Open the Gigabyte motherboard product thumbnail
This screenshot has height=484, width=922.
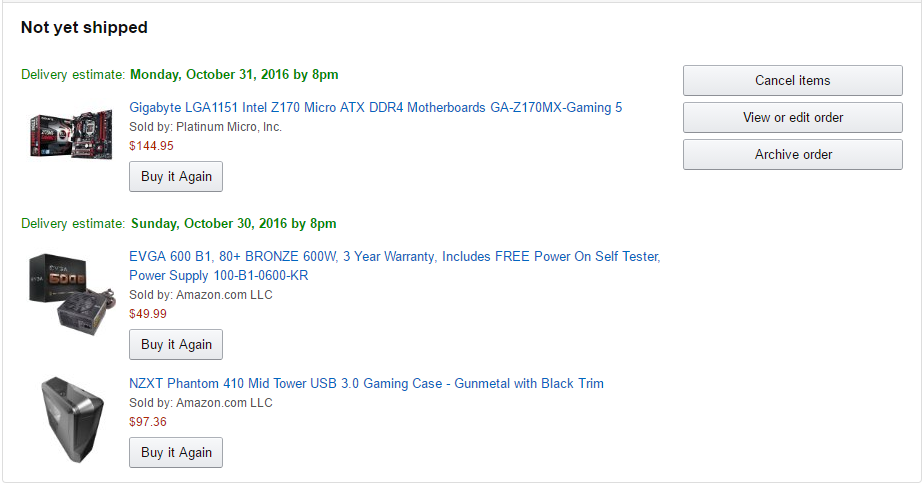pyautogui.click(x=71, y=133)
